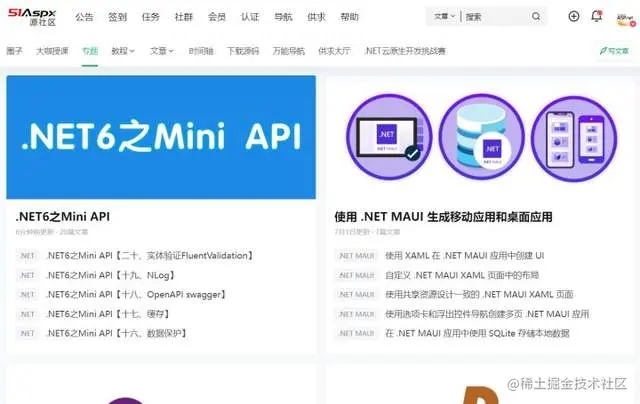Open 使用 .NET MAUI 生成移动应用和桌面应用 title
The image size is (640, 404).
click(443, 217)
